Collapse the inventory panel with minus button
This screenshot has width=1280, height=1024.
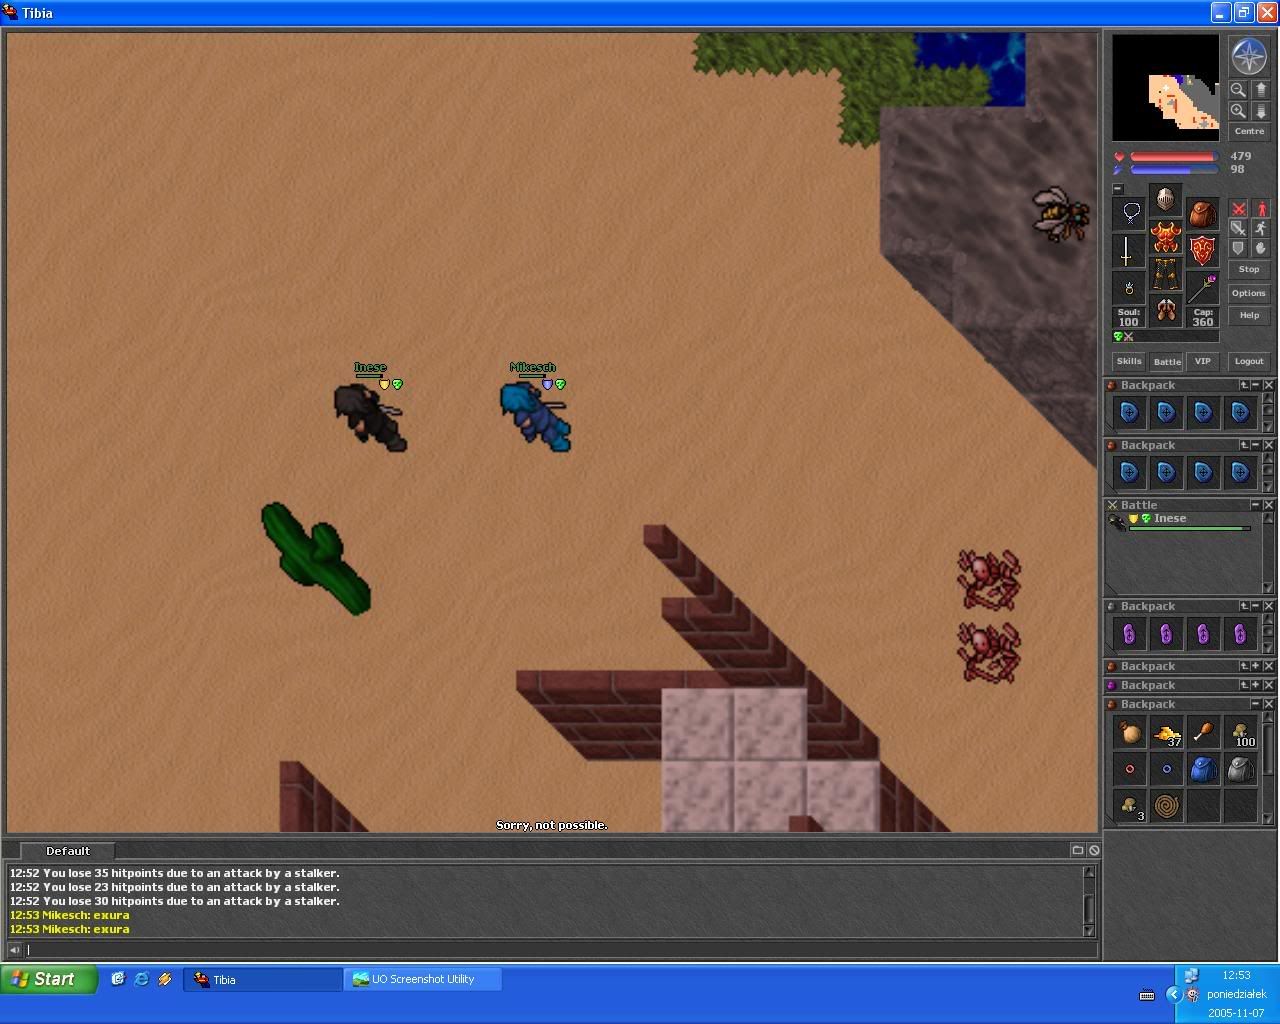(x=1118, y=189)
